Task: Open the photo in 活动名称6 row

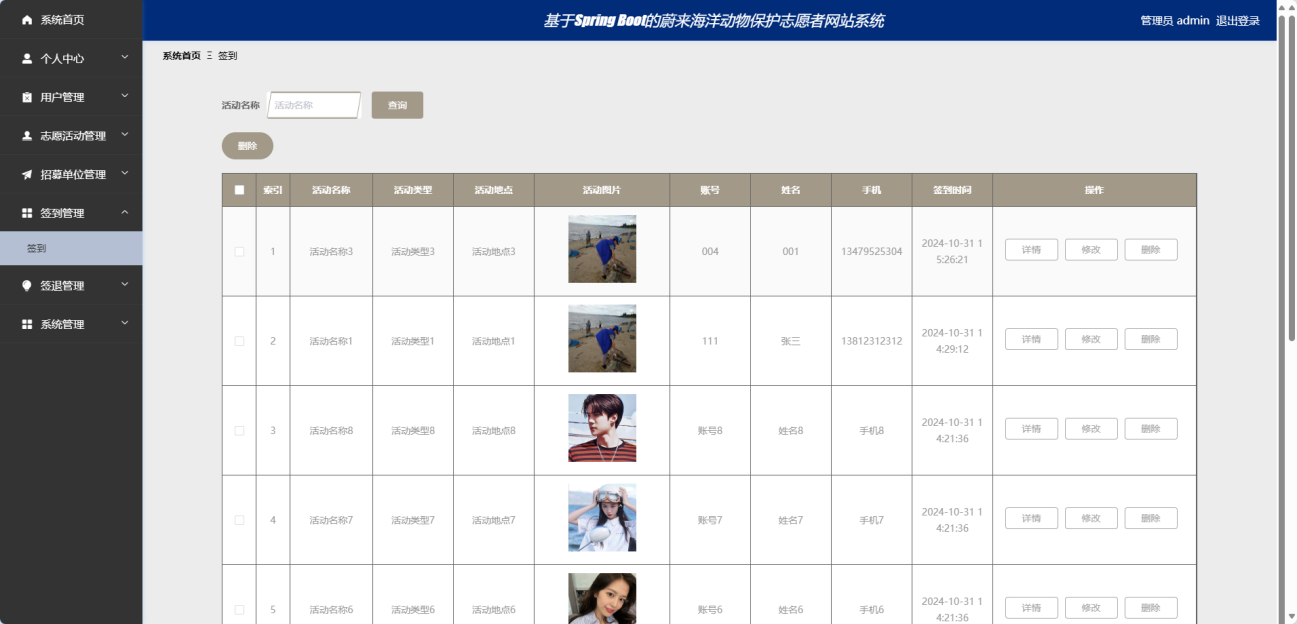Action: point(602,598)
